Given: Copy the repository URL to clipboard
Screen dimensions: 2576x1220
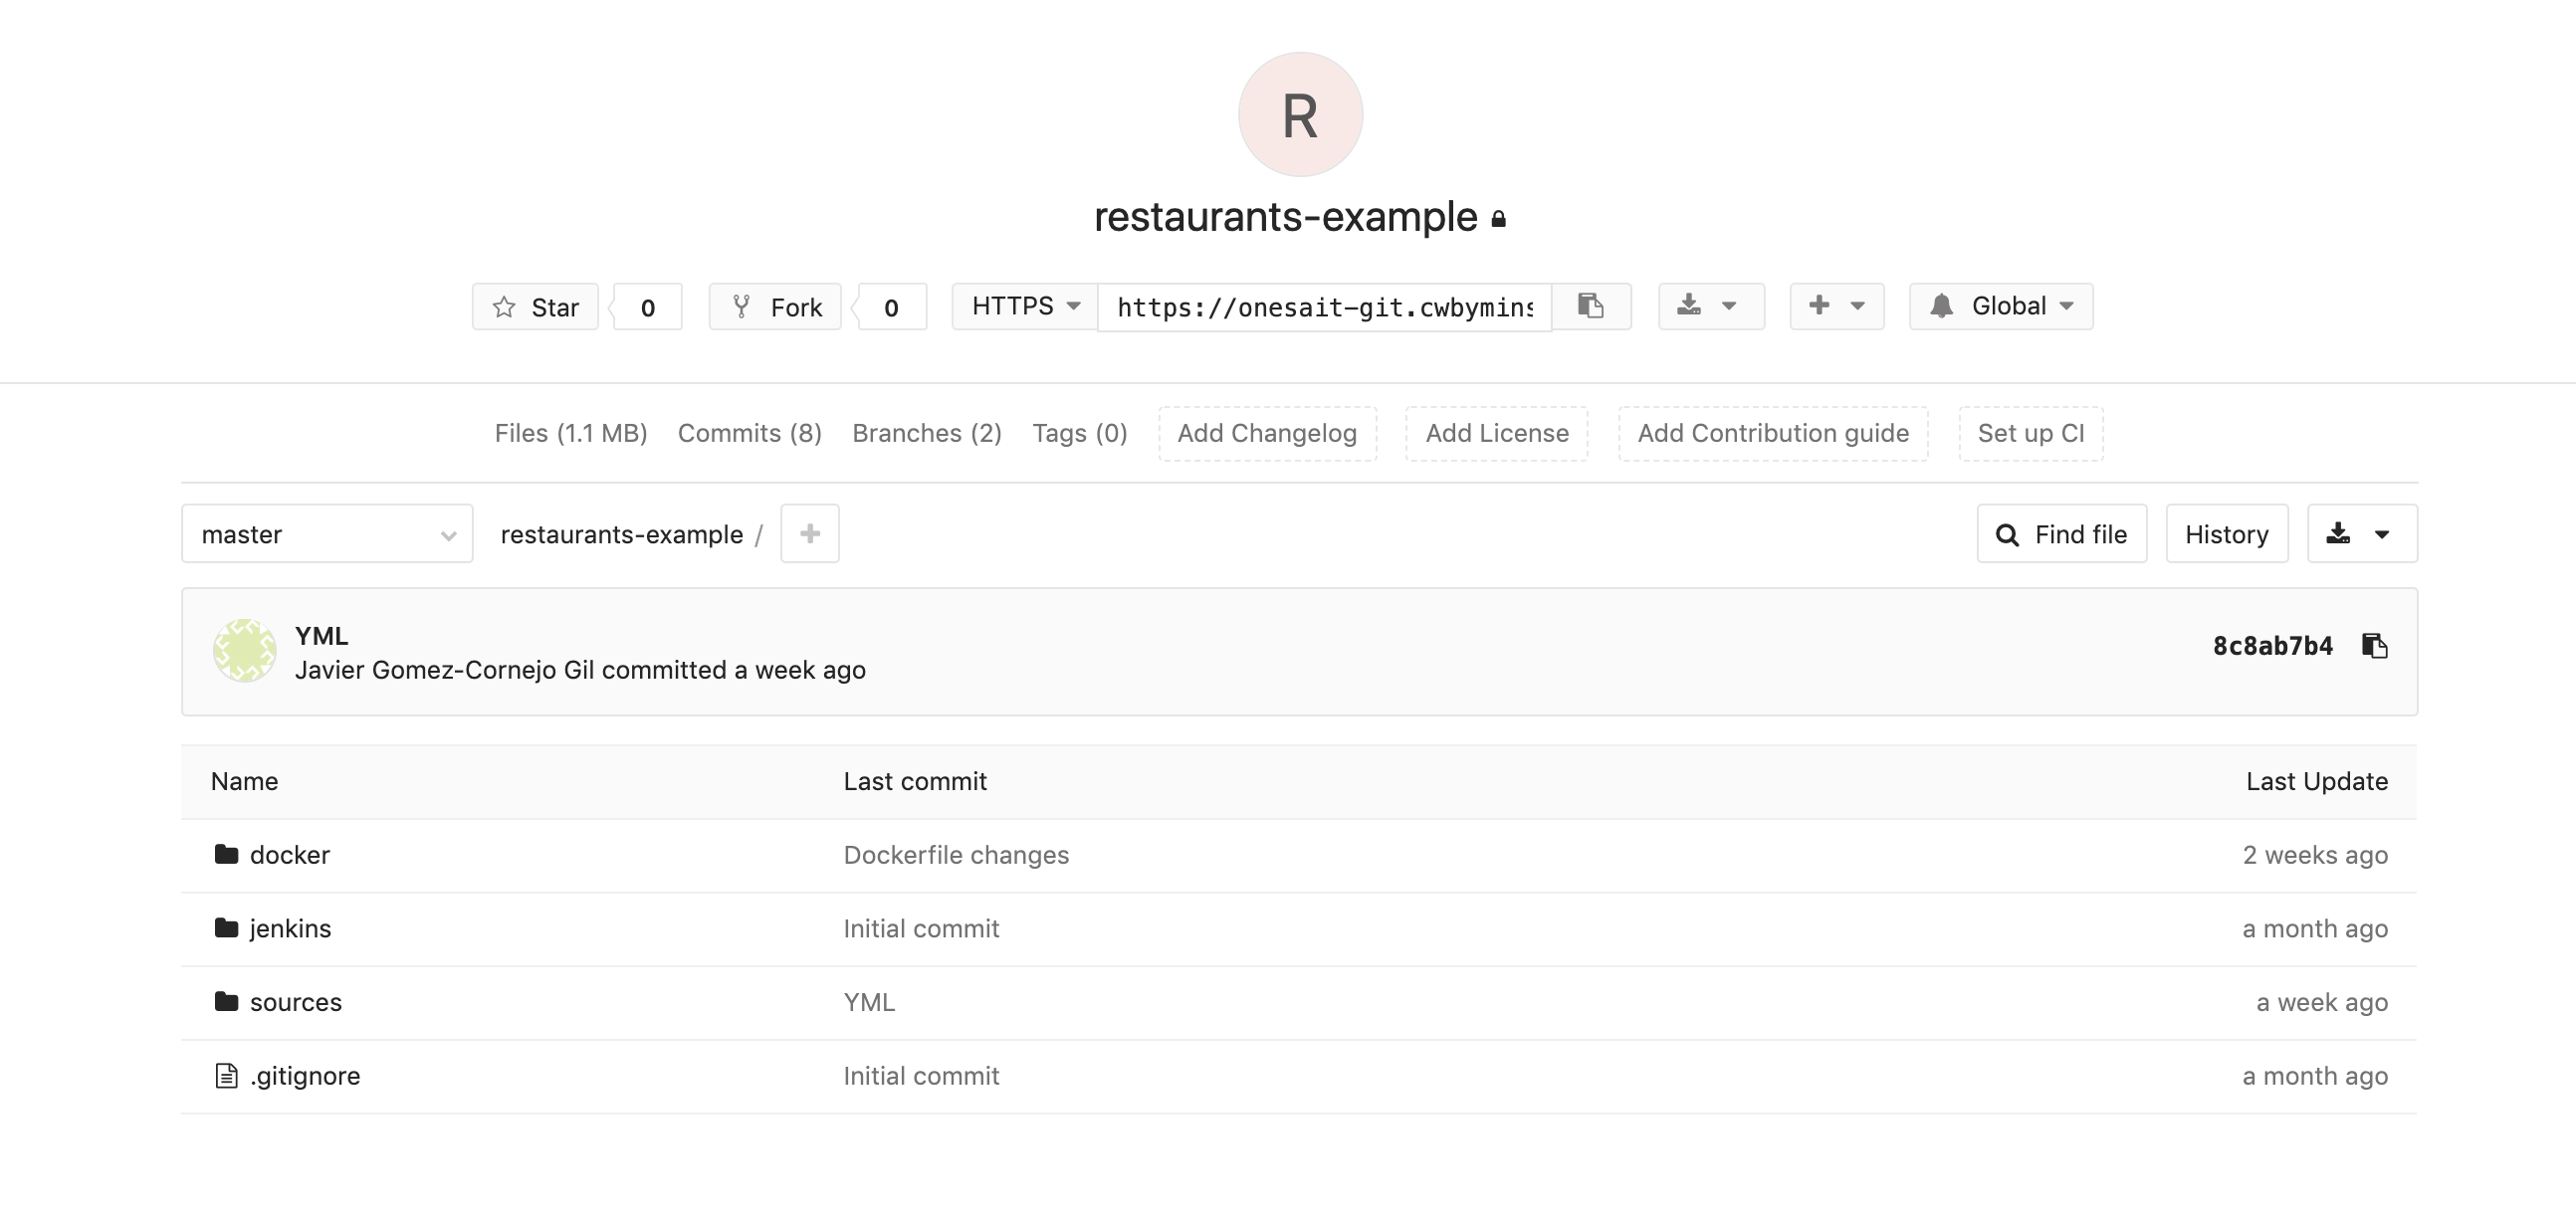Looking at the screenshot, I should (x=1591, y=306).
